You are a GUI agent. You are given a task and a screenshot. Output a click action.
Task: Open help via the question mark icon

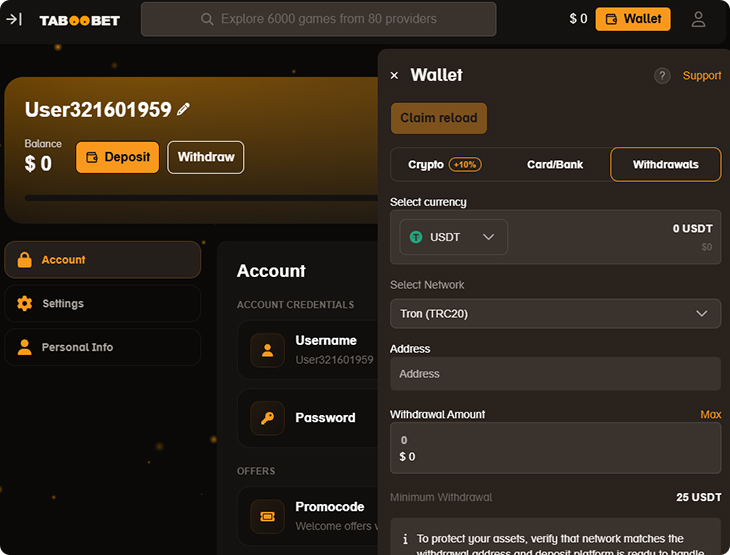coord(662,75)
